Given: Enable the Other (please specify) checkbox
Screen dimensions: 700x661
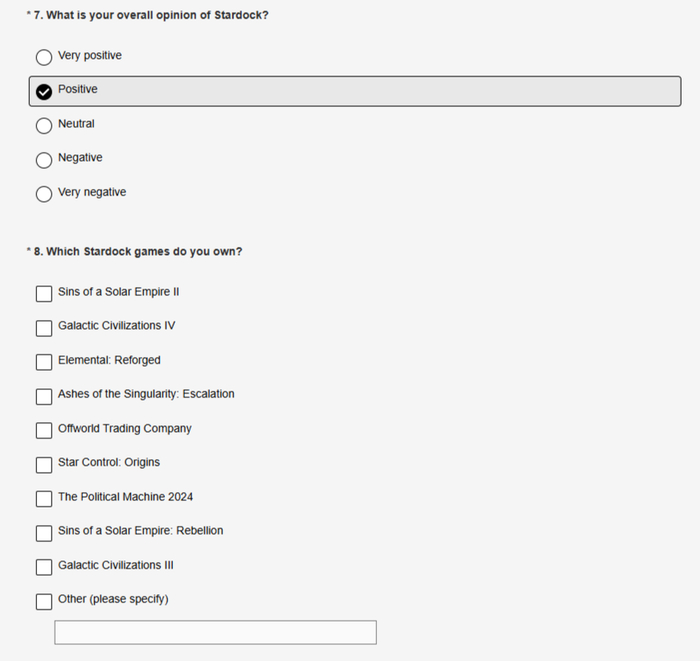Looking at the screenshot, I should pos(44,601).
